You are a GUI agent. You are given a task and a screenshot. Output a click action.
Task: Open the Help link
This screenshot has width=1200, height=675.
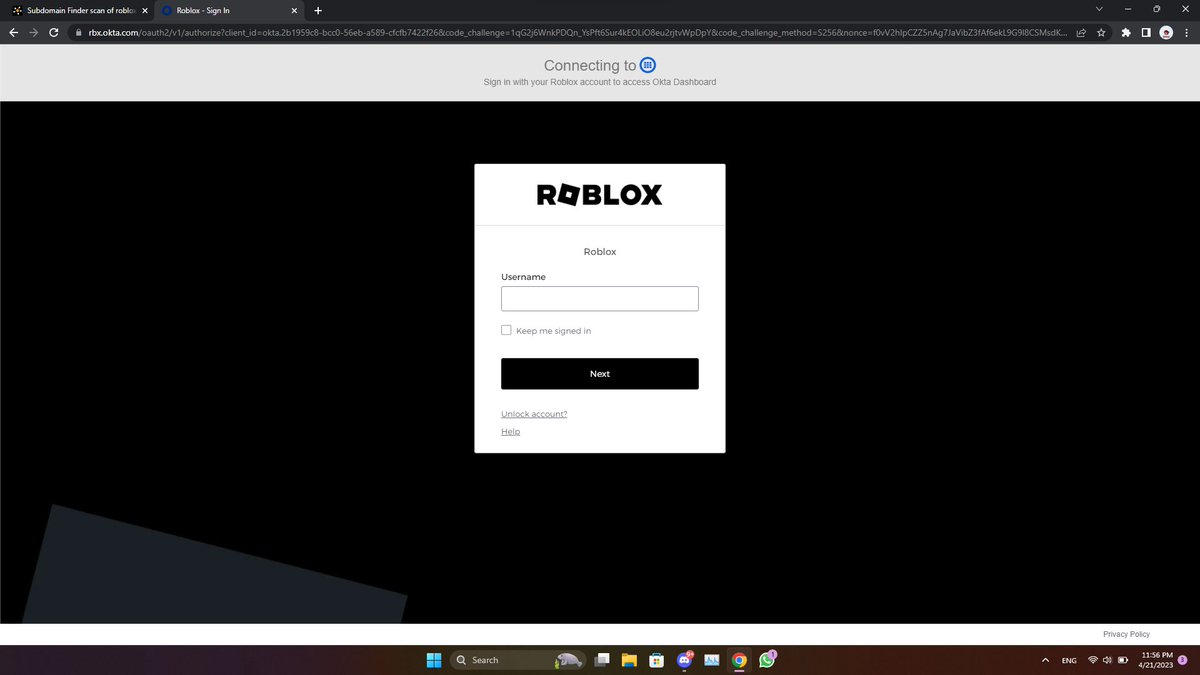(510, 432)
